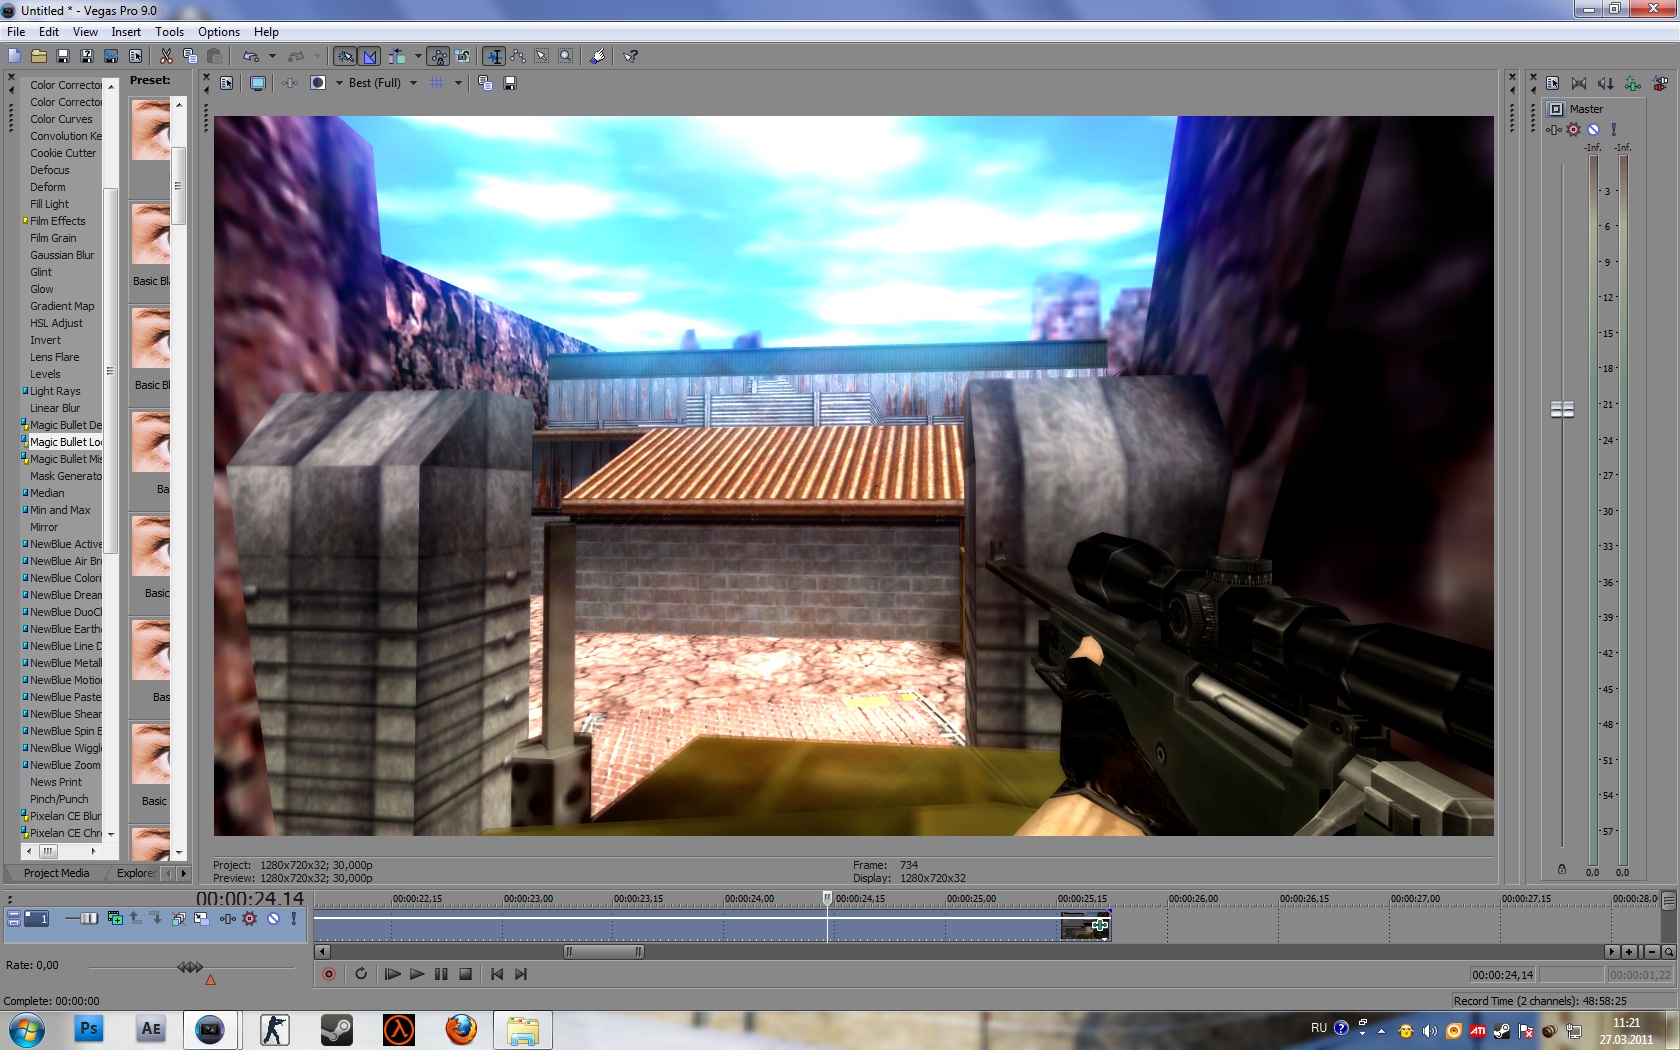Open the View menu
The image size is (1680, 1050).
point(85,32)
